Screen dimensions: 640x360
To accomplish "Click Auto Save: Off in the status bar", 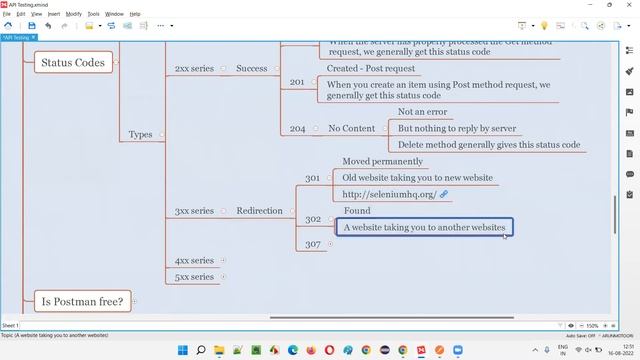I will pos(580,336).
